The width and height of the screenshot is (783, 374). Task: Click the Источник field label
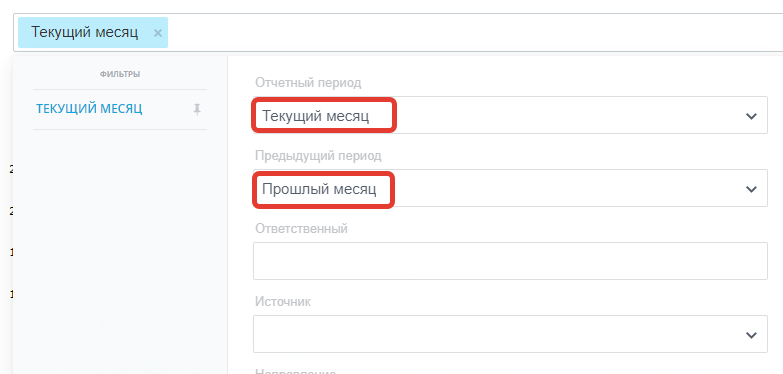pyautogui.click(x=283, y=302)
